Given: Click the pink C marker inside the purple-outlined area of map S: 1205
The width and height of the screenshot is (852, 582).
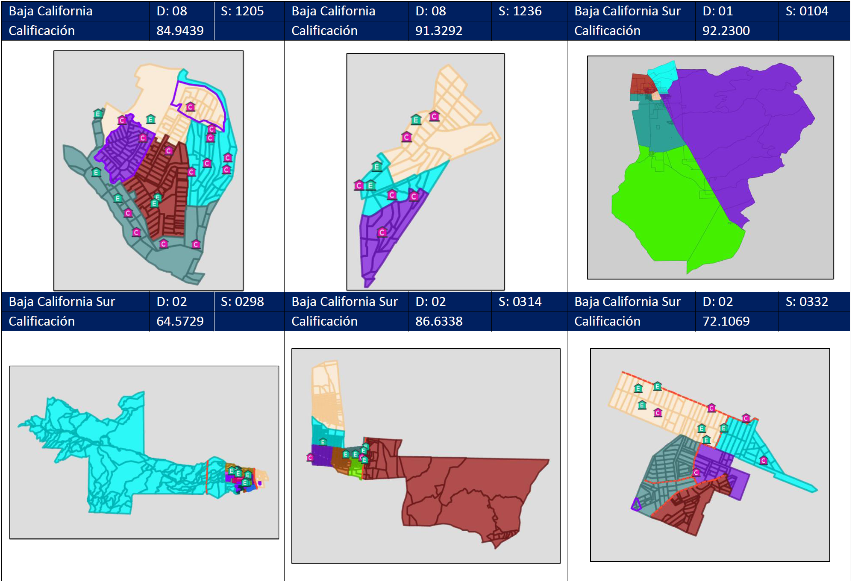Looking at the screenshot, I should point(190,106).
